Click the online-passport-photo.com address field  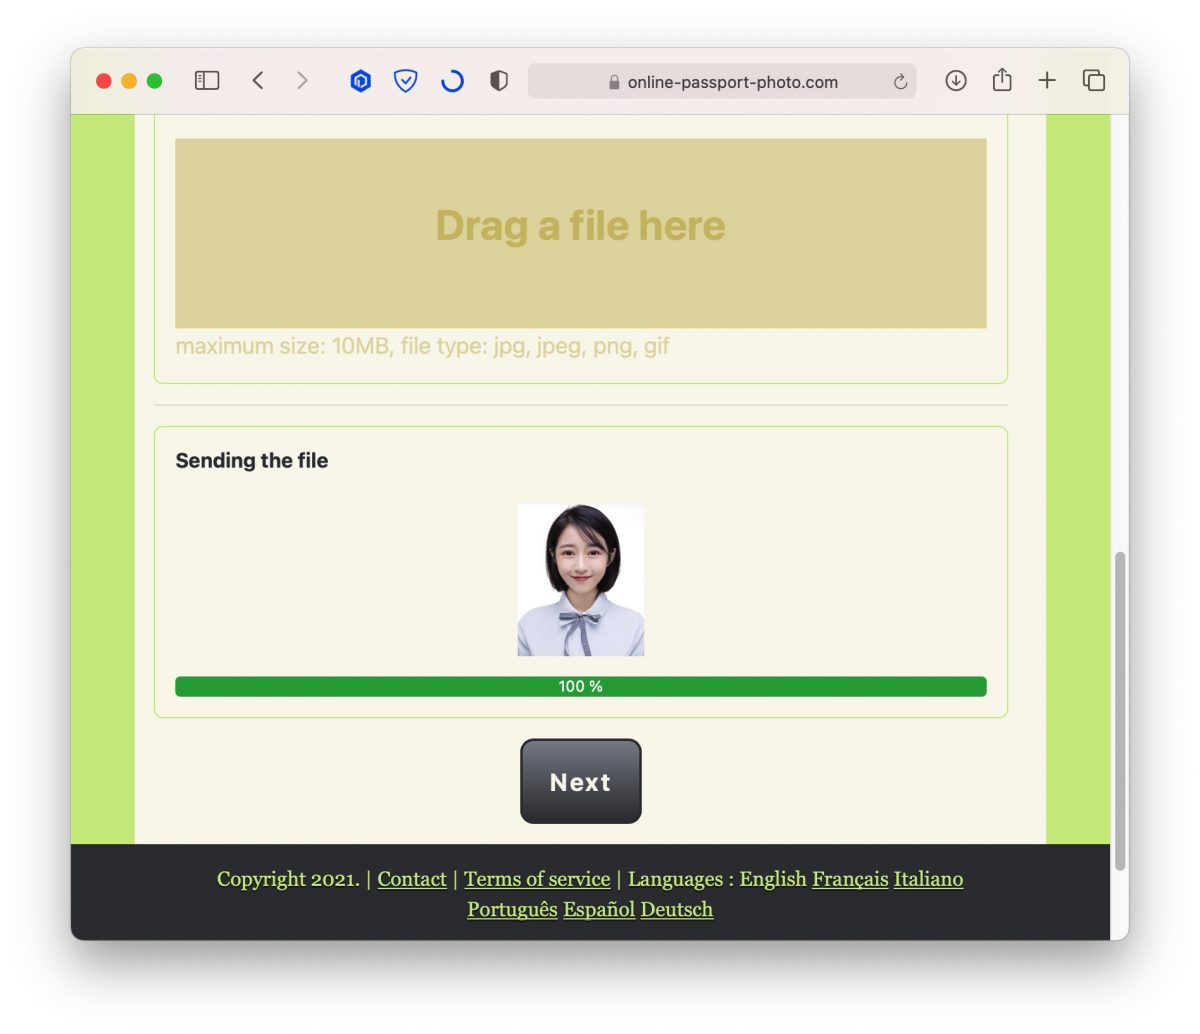[722, 82]
